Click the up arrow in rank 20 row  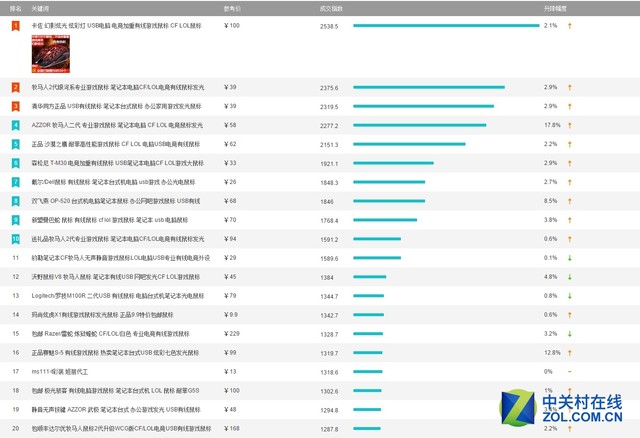(x=569, y=429)
